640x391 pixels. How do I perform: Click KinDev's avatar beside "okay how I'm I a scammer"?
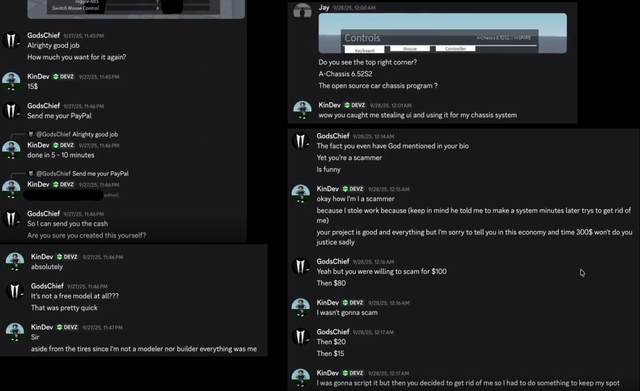301,193
